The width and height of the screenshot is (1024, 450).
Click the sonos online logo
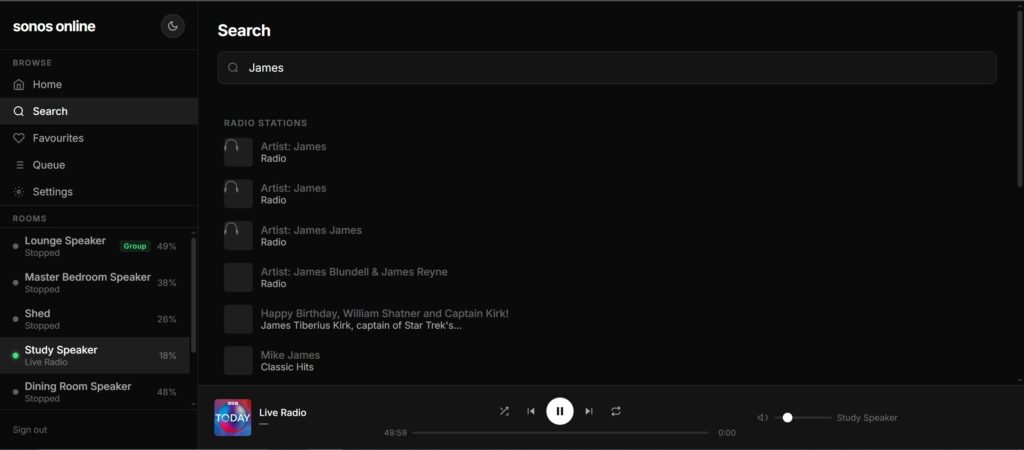pyautogui.click(x=54, y=26)
